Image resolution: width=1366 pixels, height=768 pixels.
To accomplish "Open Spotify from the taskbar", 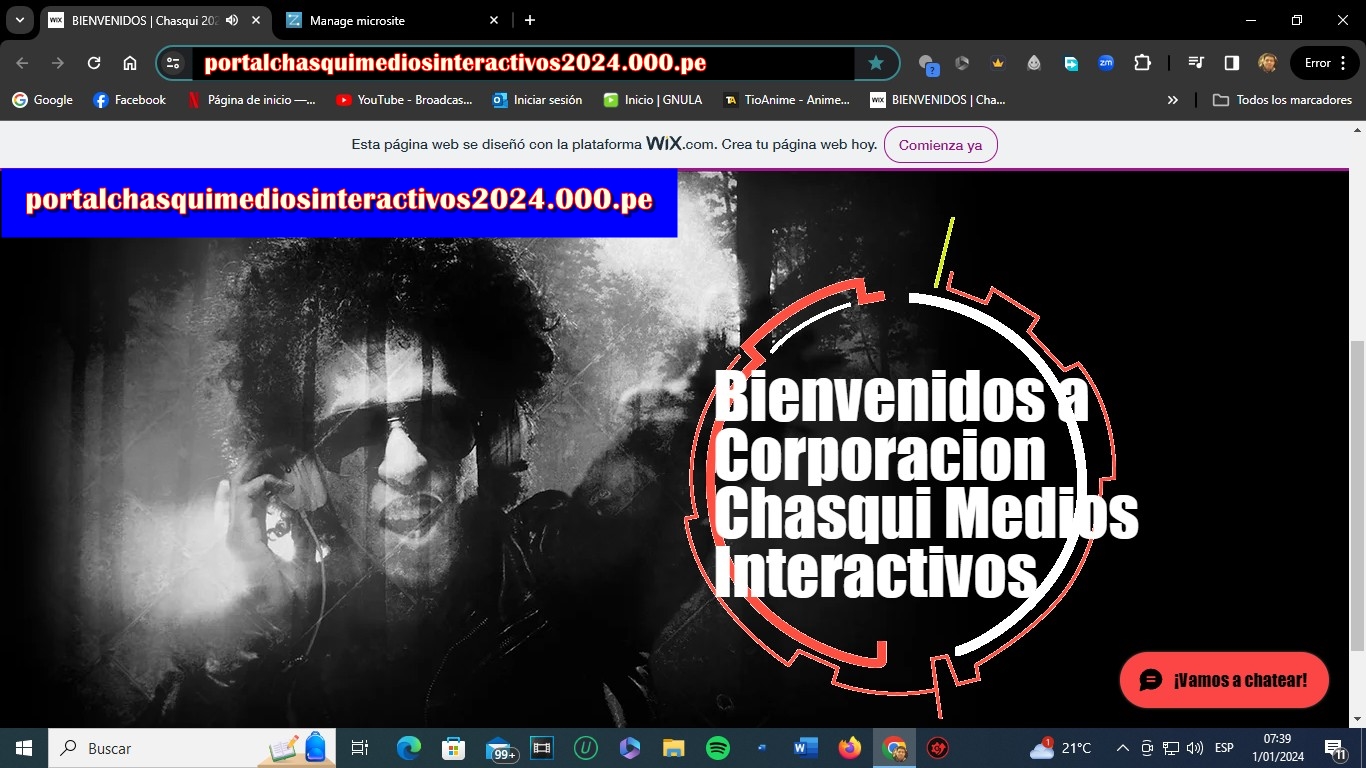I will click(718, 748).
